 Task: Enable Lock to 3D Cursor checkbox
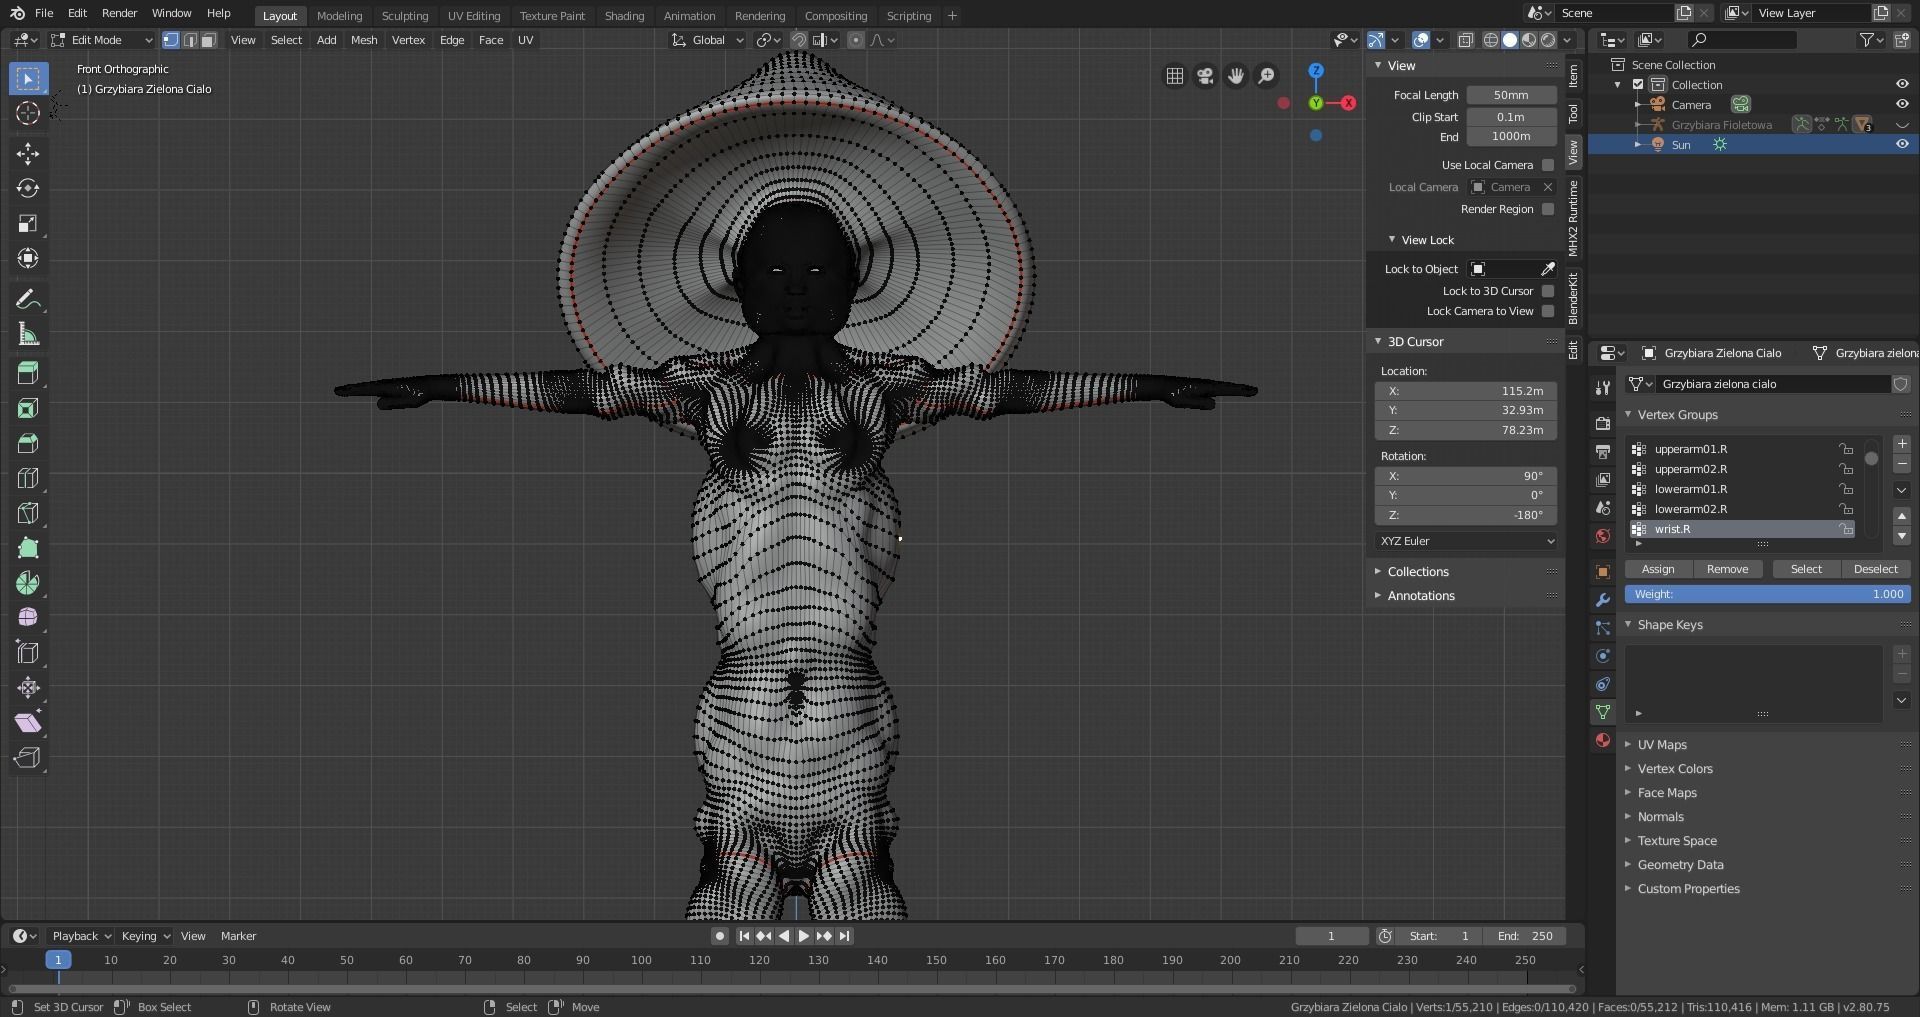click(1548, 291)
